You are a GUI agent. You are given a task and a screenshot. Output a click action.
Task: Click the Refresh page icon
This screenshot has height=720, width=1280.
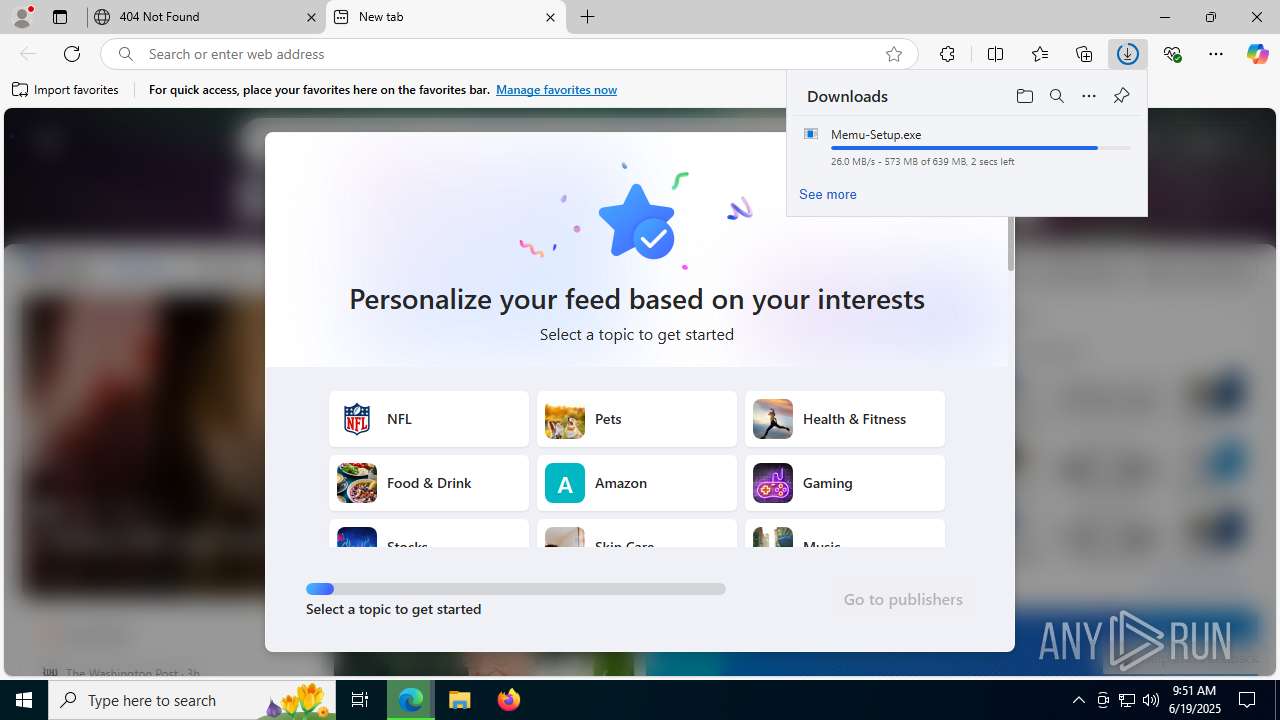pyautogui.click(x=72, y=54)
